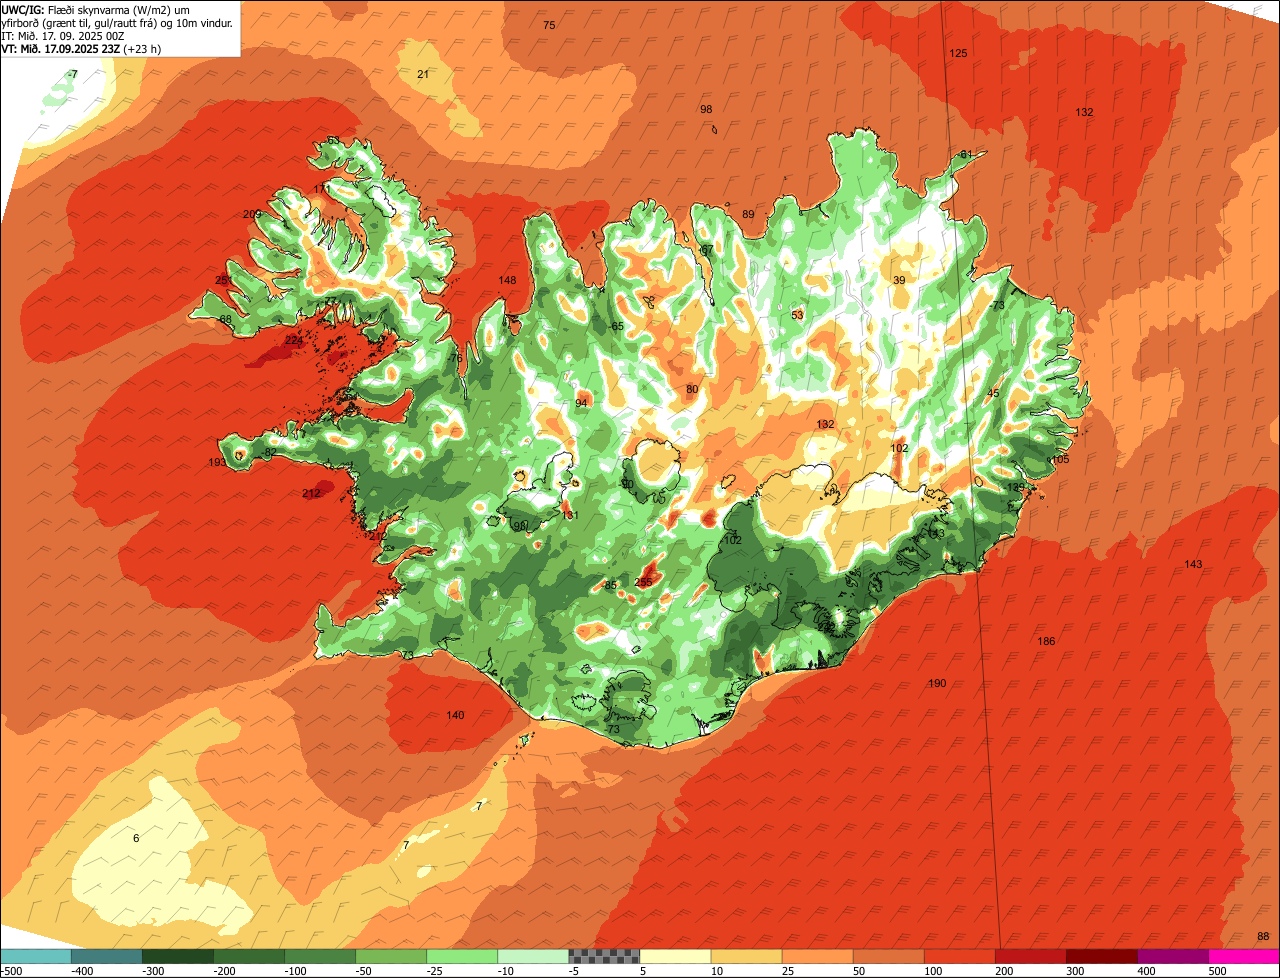The height and width of the screenshot is (978, 1280).
Task: Select the value 190 off the southeast coast
Action: click(936, 683)
